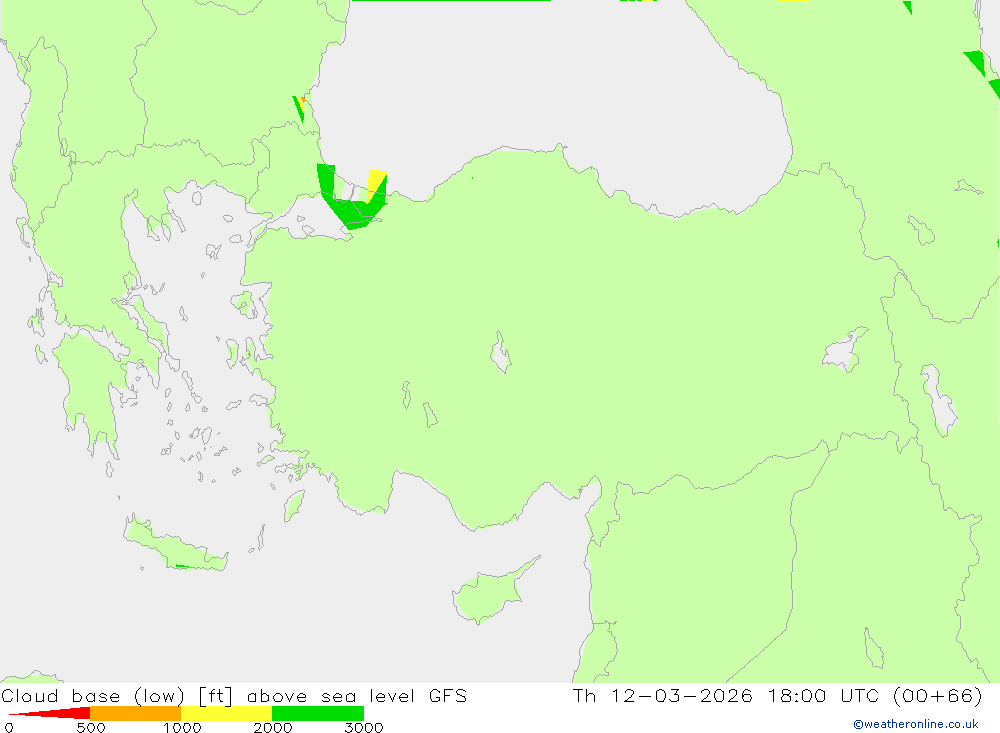This screenshot has height=733, width=1000.
Task: Select the red 0-500 legend segment
Action: pyautogui.click(x=50, y=713)
